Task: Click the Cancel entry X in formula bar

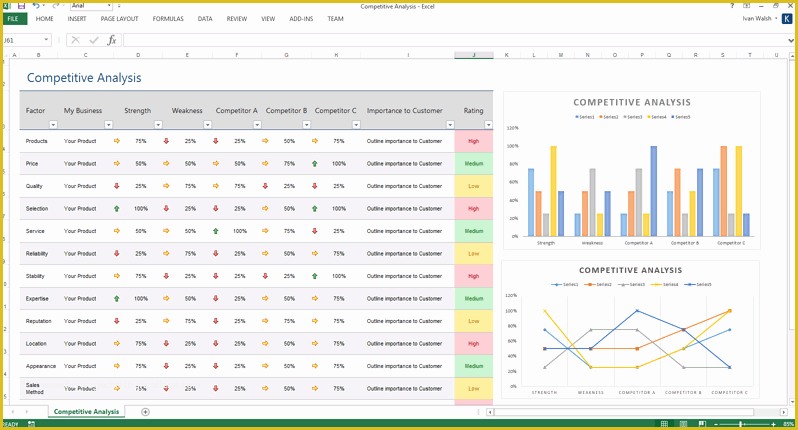Action: pos(75,40)
